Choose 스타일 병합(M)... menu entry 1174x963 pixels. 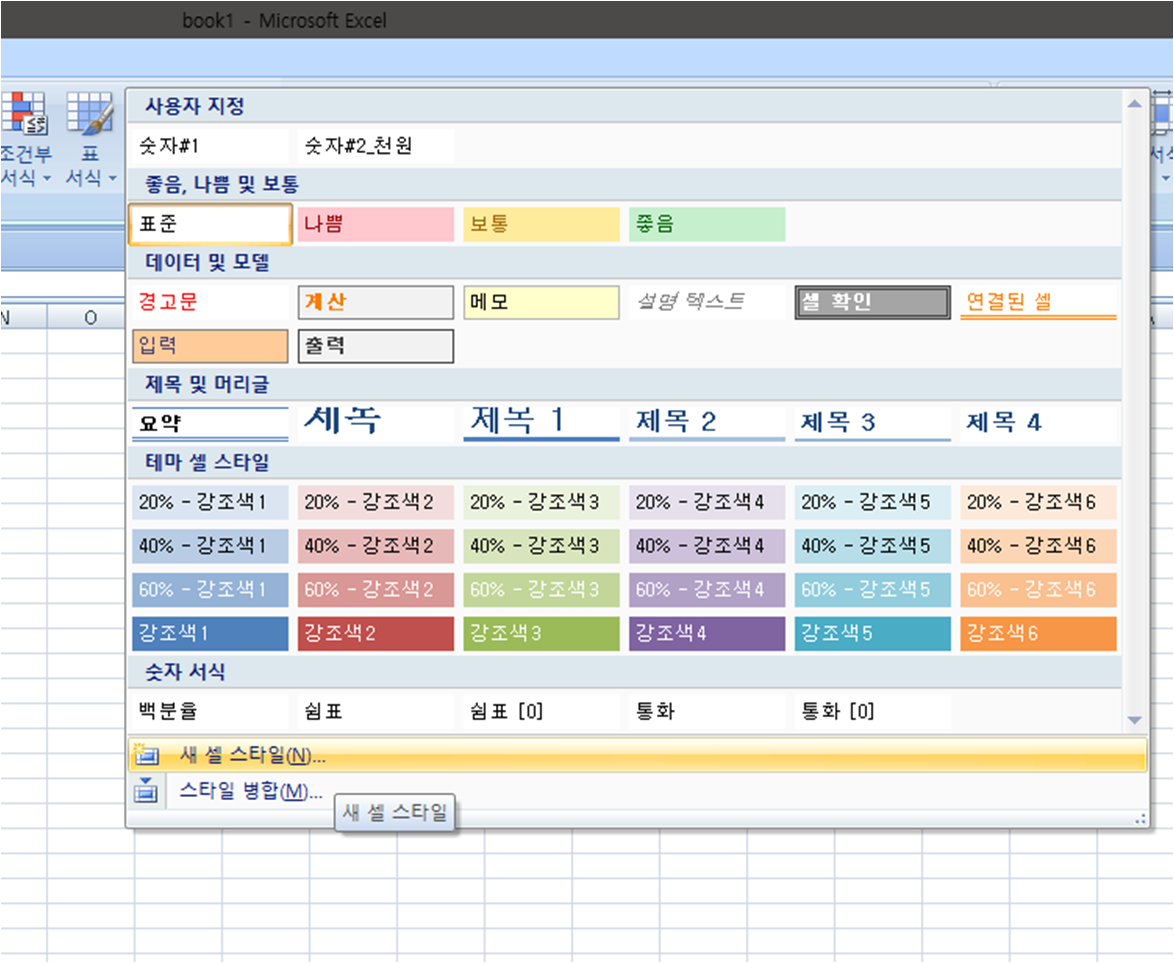(638, 790)
